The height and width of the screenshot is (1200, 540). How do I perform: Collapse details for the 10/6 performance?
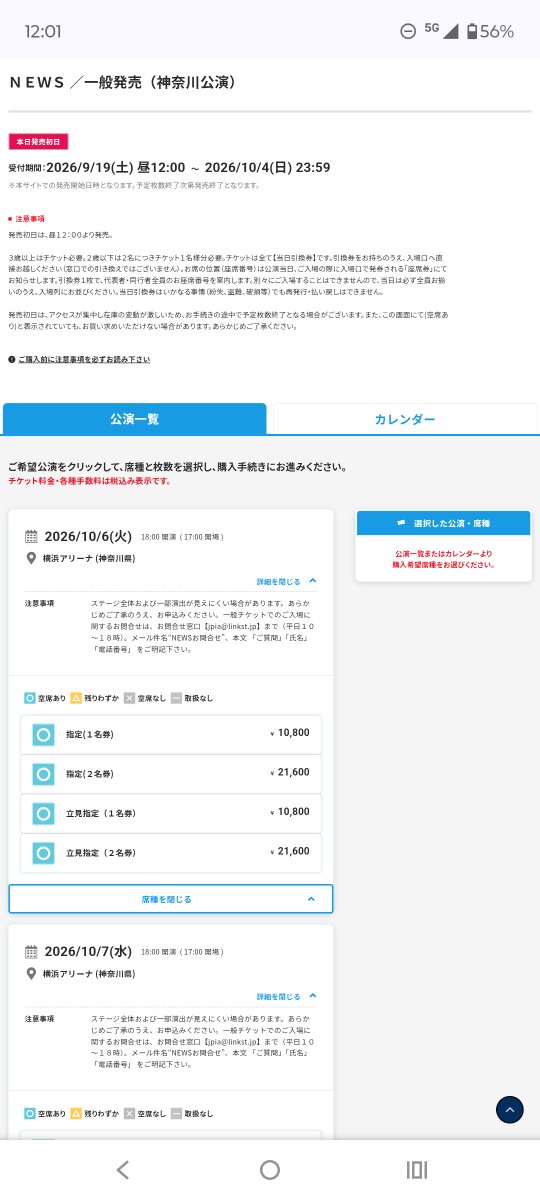[x=287, y=580]
